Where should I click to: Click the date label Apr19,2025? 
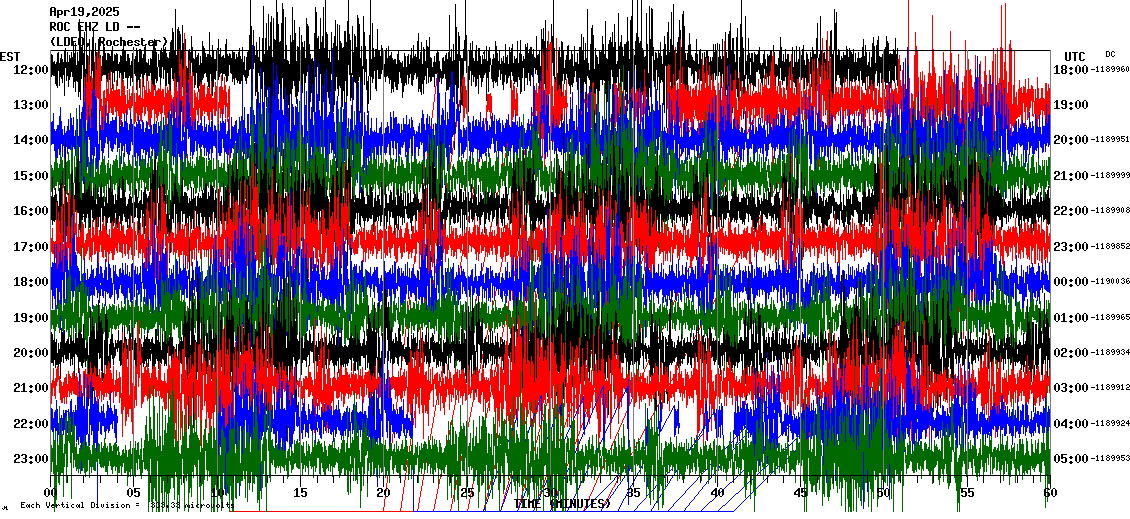84,12
